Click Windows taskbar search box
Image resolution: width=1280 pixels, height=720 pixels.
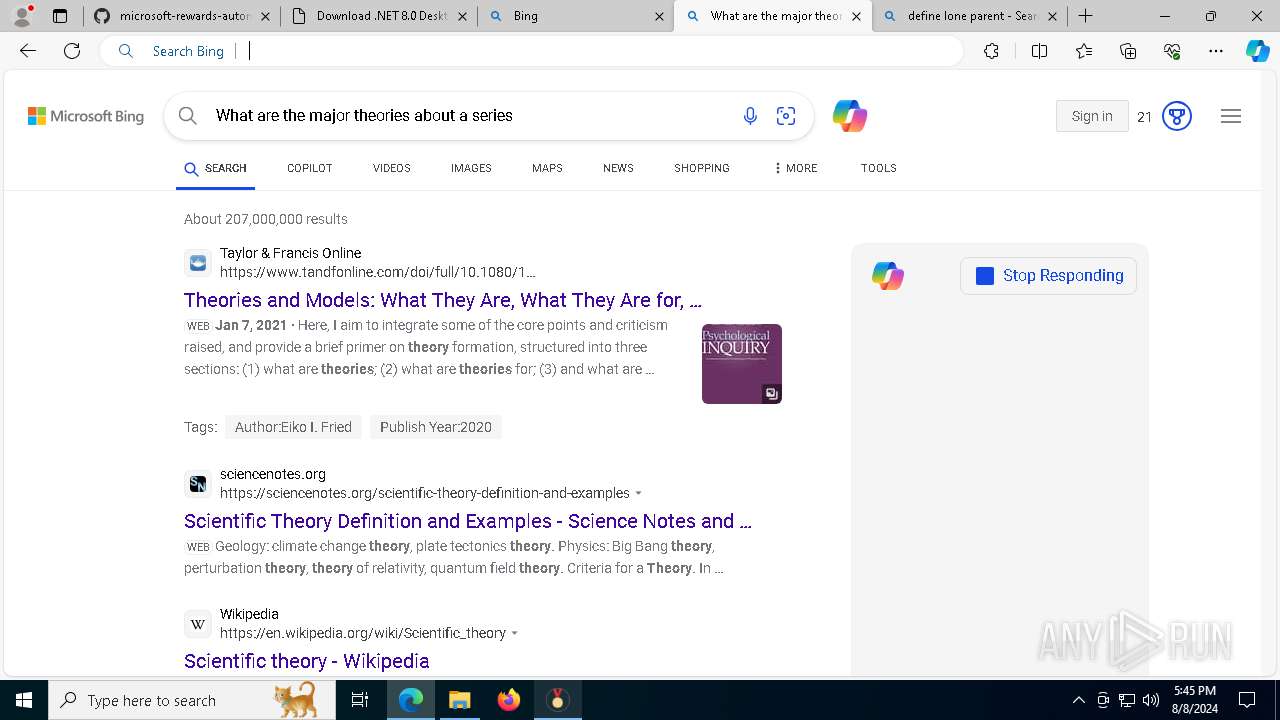click(x=192, y=700)
